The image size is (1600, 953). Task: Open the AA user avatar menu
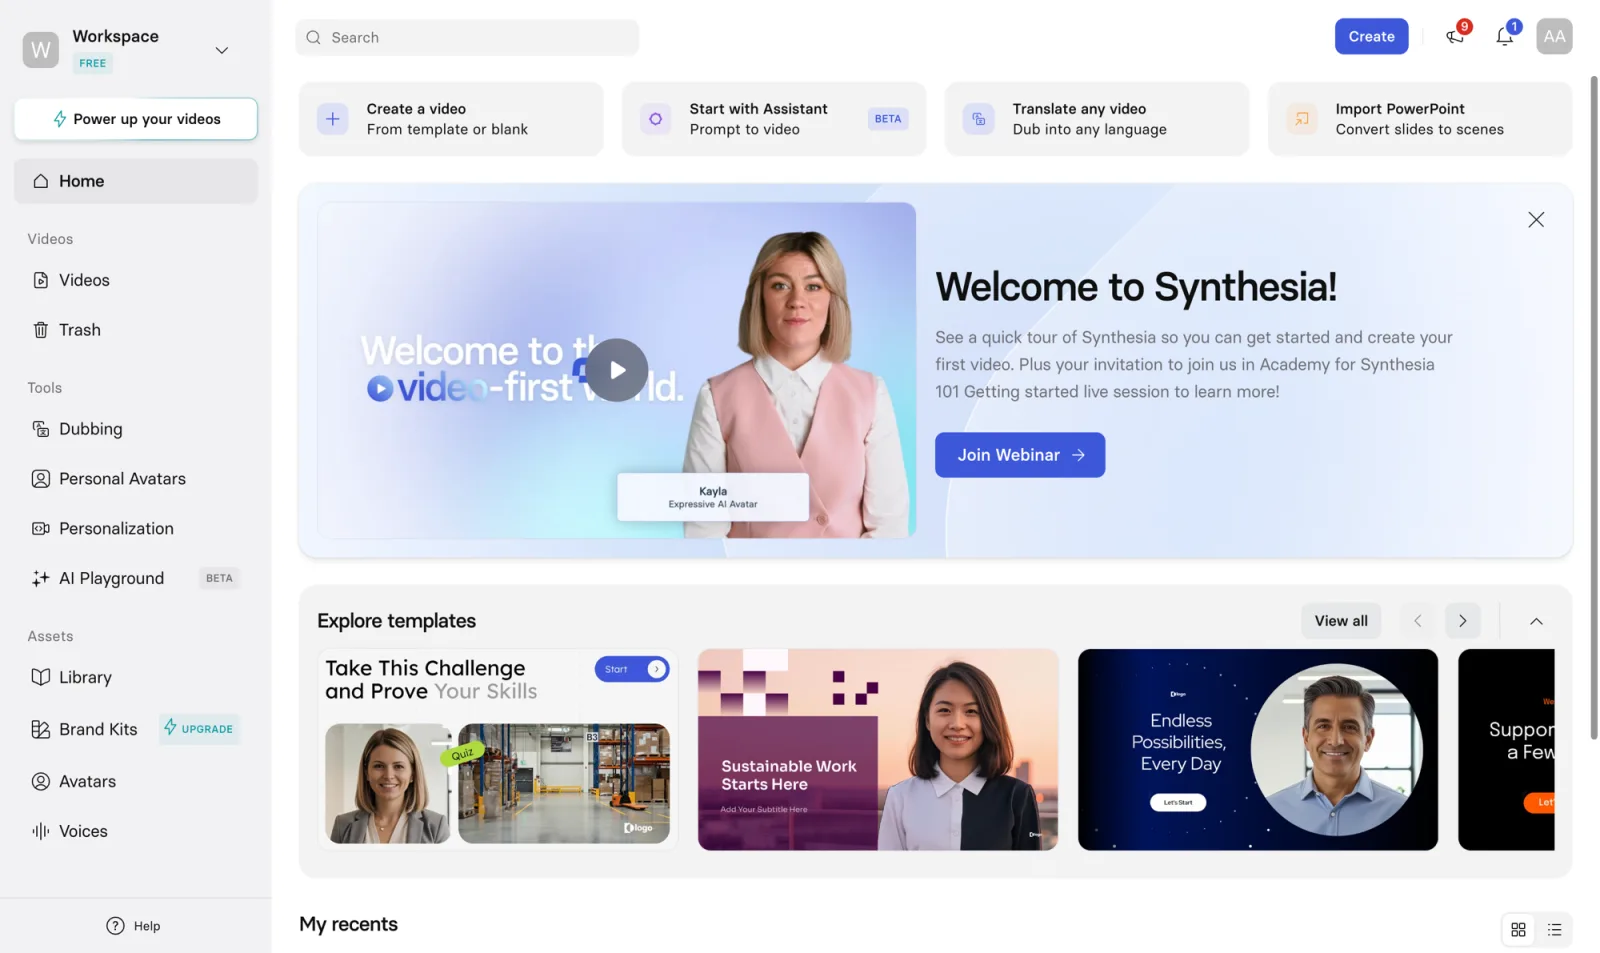point(1554,37)
